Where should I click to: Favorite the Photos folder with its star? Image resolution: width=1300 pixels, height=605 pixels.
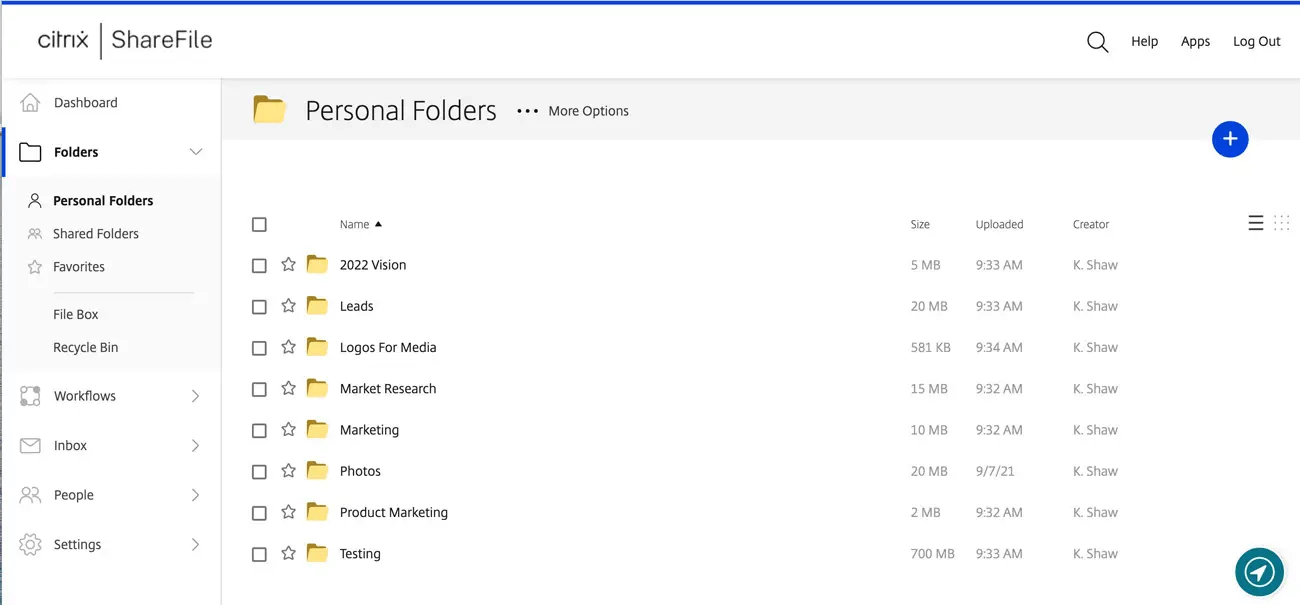point(288,471)
